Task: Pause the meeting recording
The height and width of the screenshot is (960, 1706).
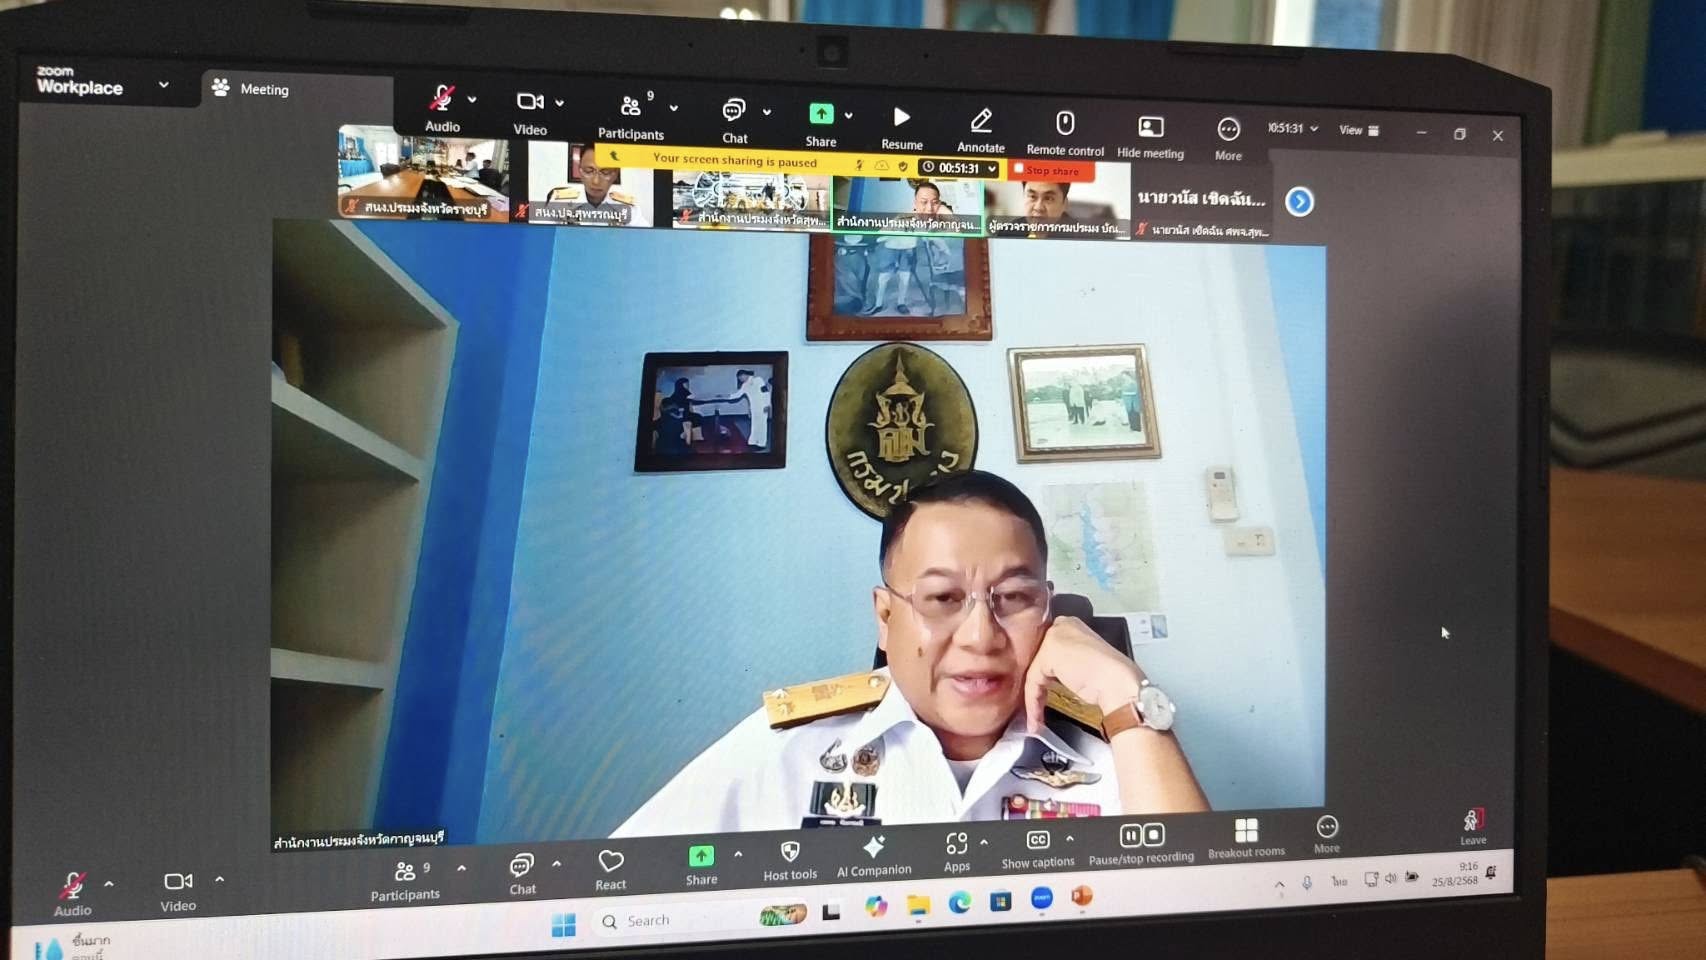Action: pos(1130,835)
